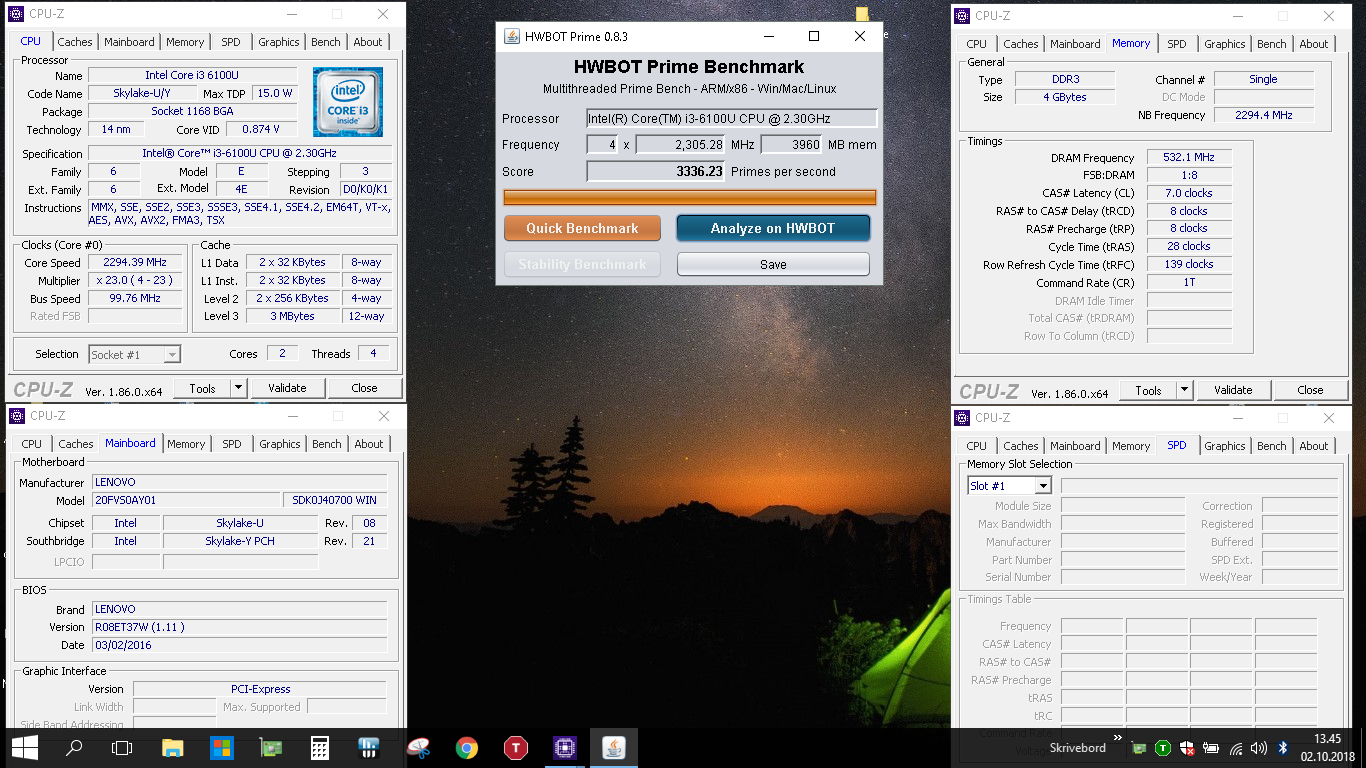The image size is (1366, 768).
Task: Click Validate in CPU-Z Memory window
Action: [x=1233, y=390]
